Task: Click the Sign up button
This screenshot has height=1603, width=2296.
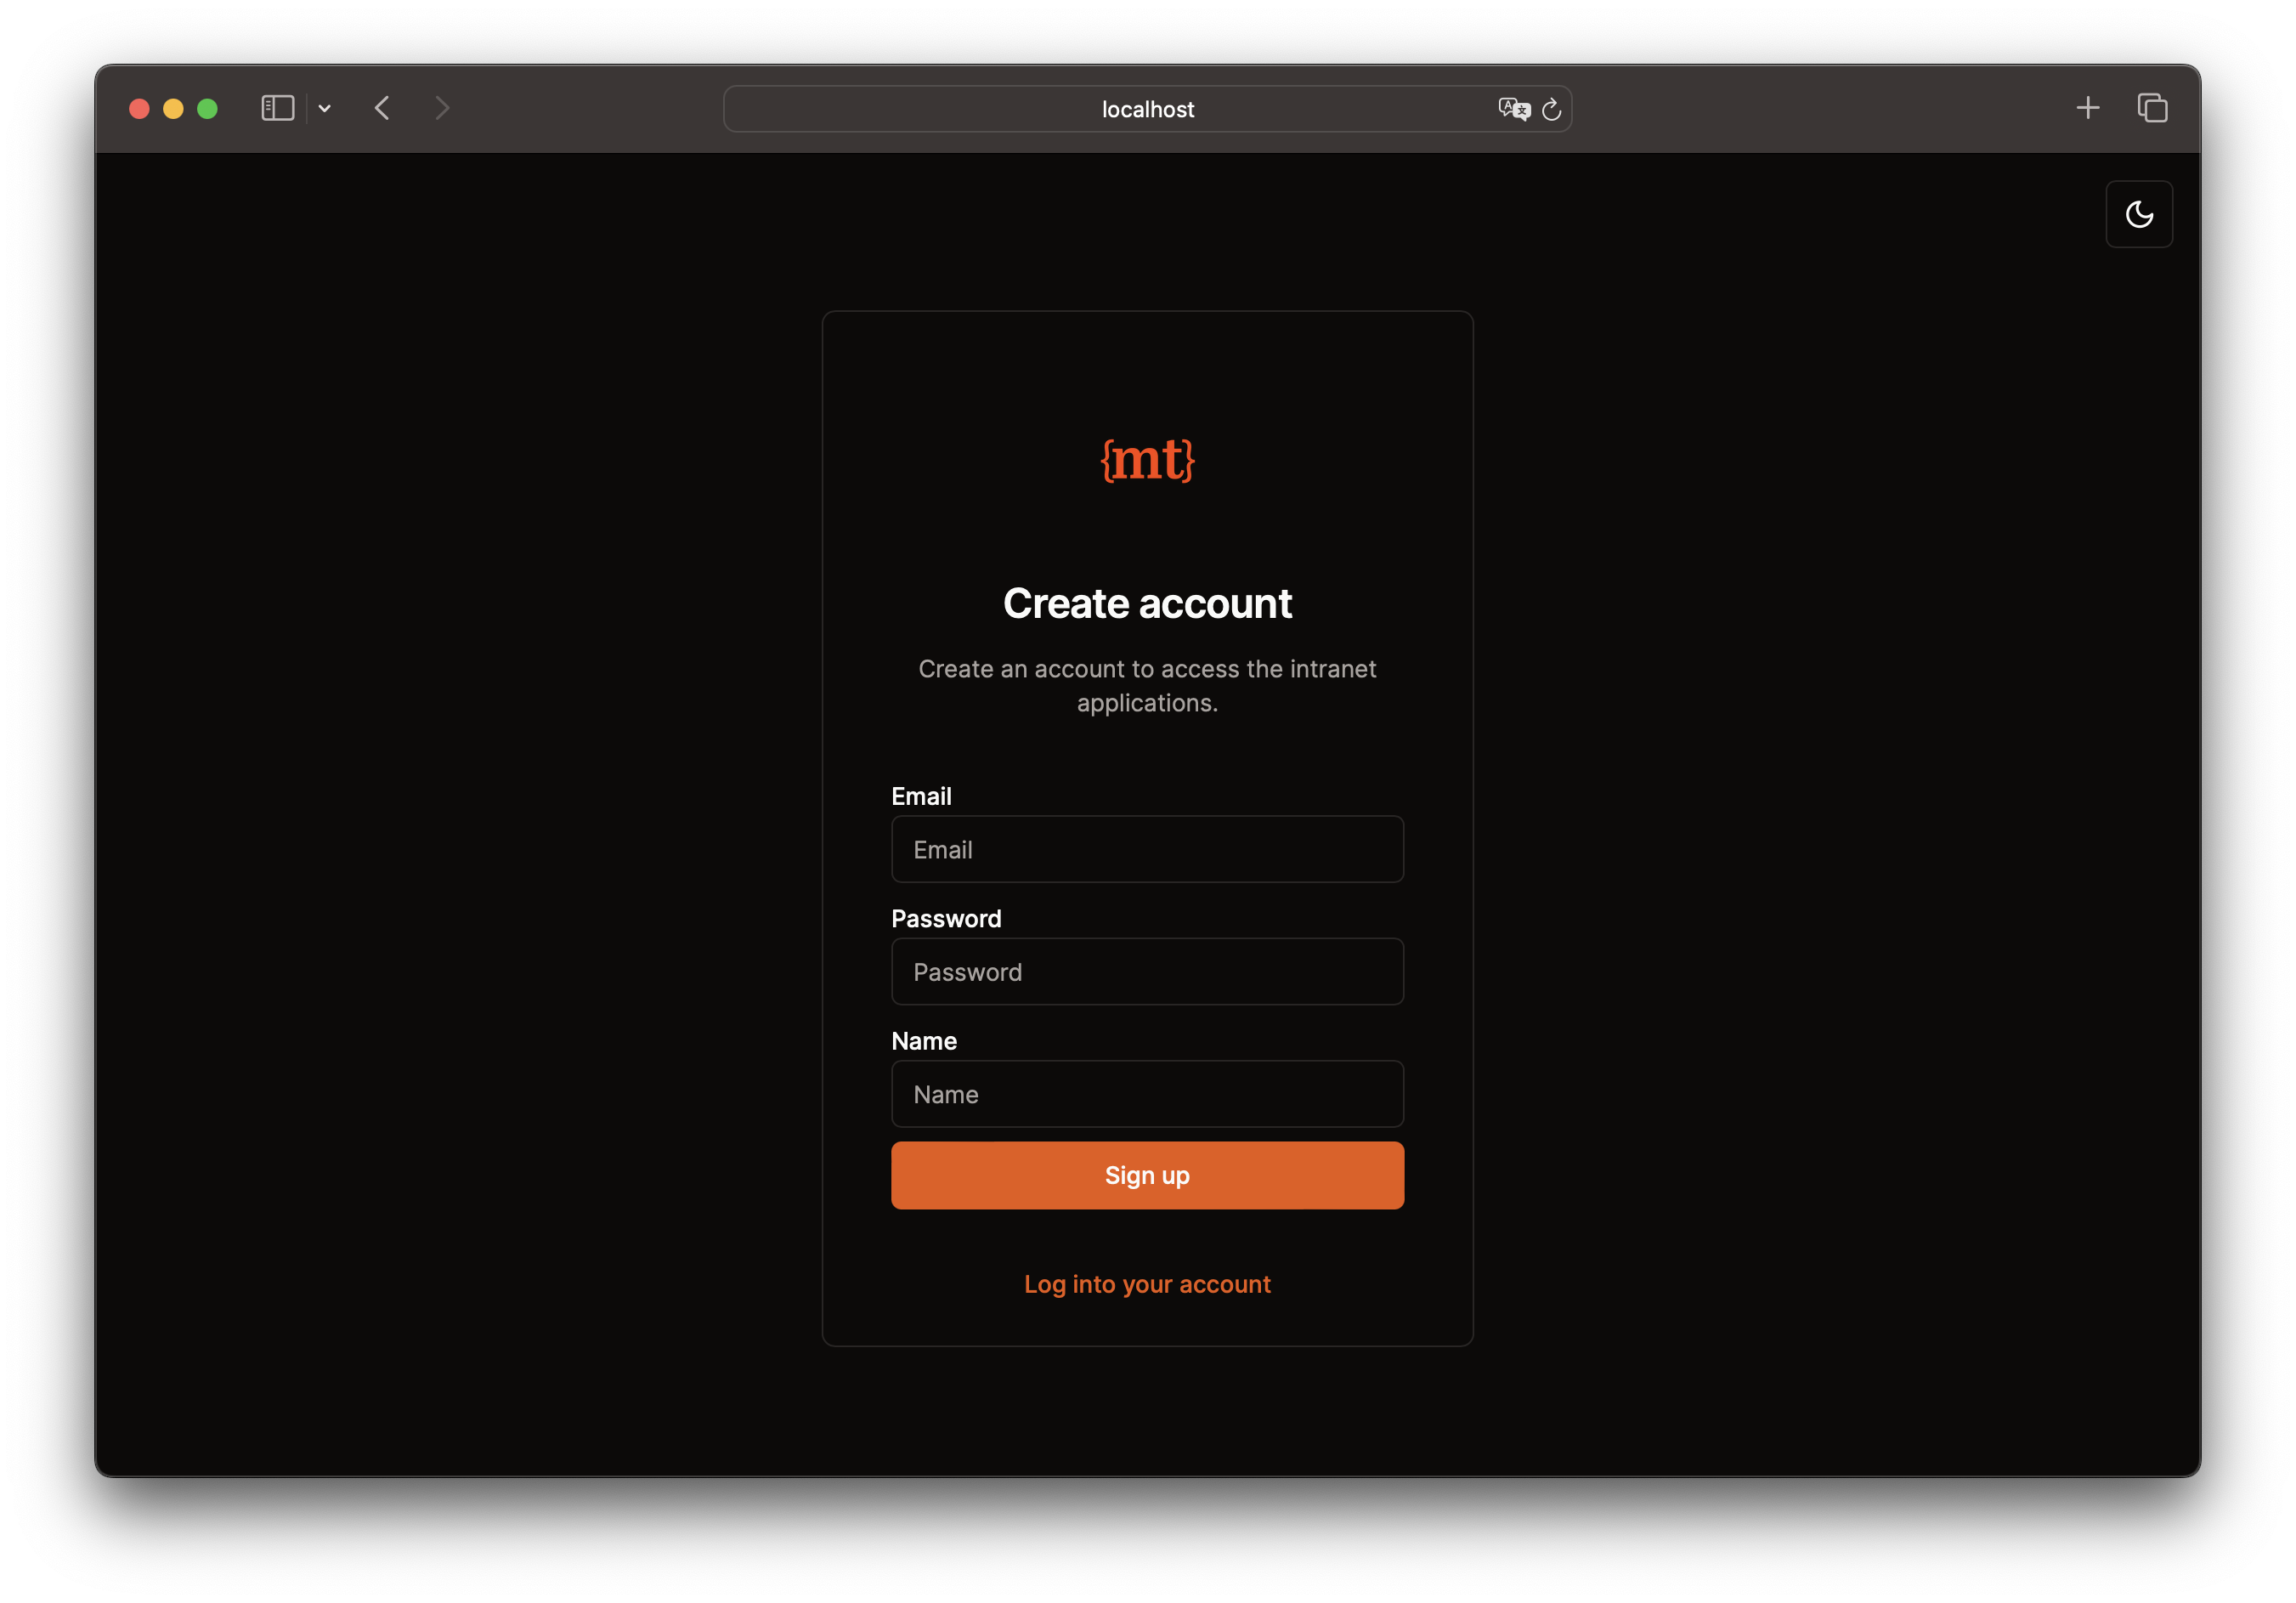Action: (x=1148, y=1174)
